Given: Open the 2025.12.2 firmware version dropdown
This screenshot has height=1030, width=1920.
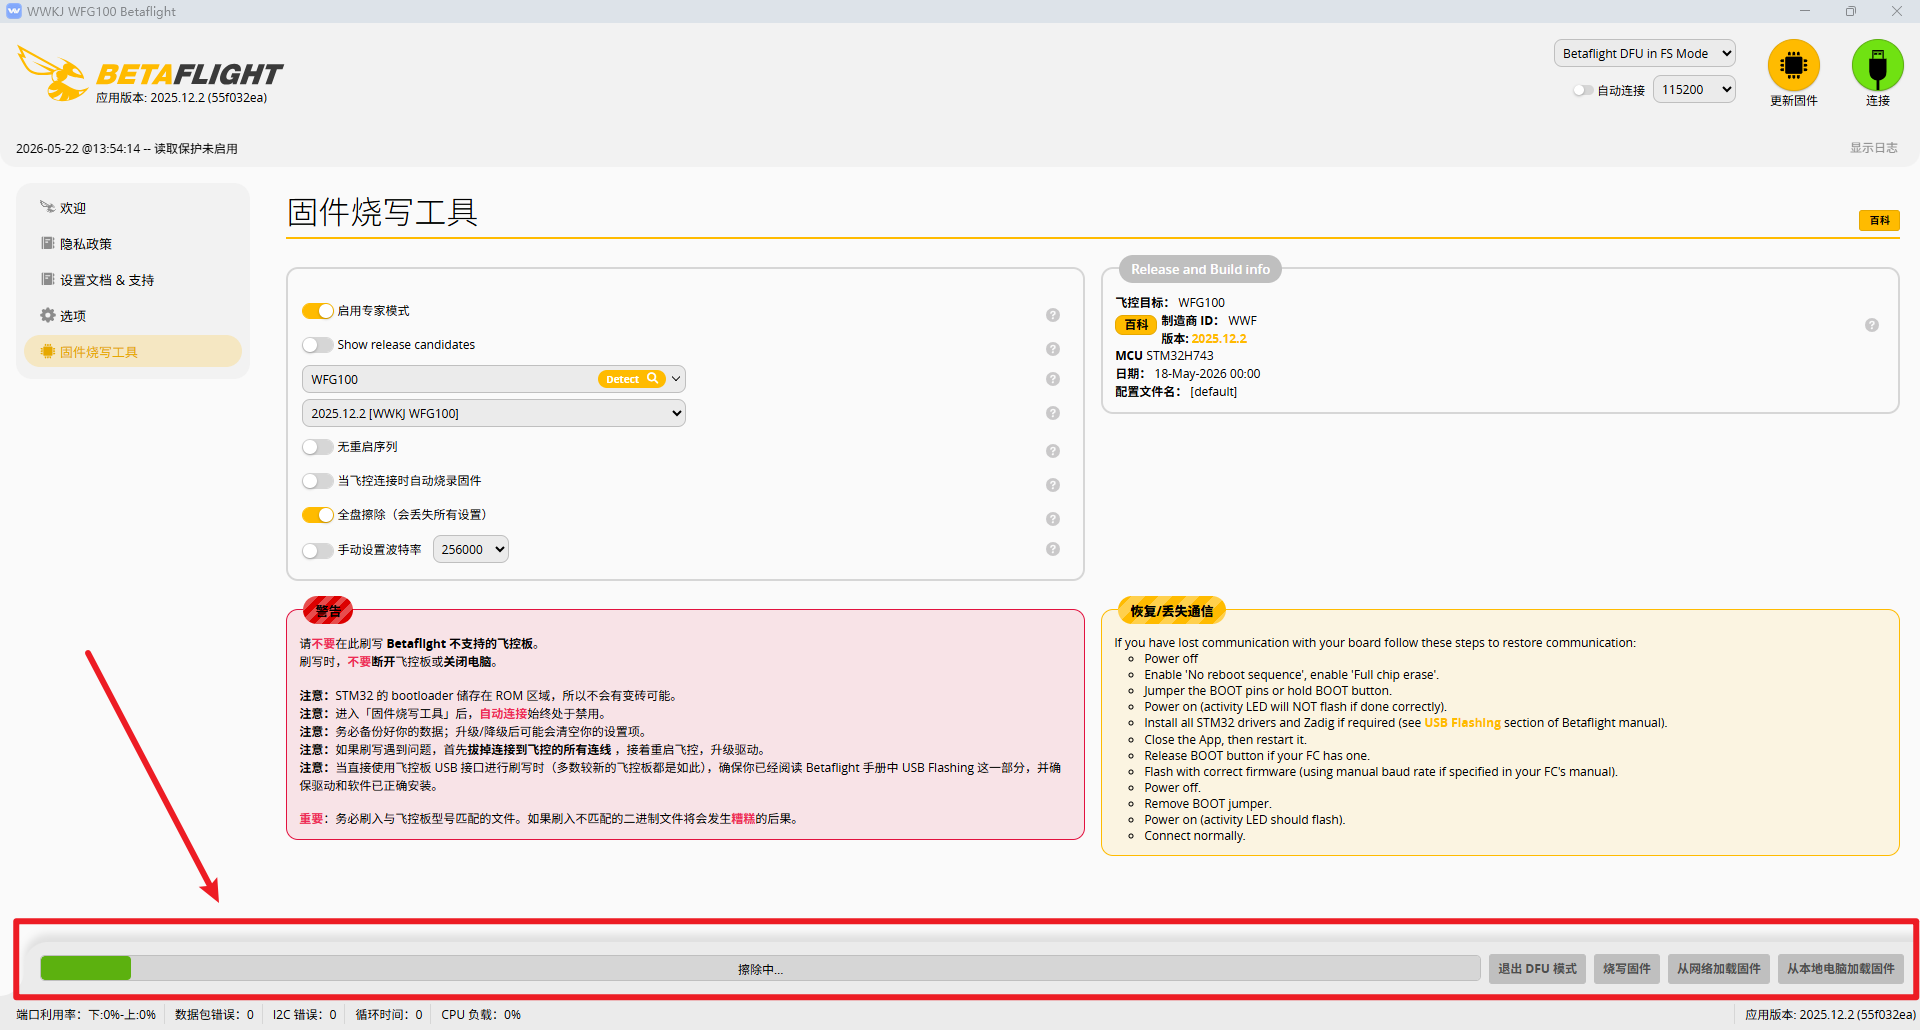Looking at the screenshot, I should point(494,413).
